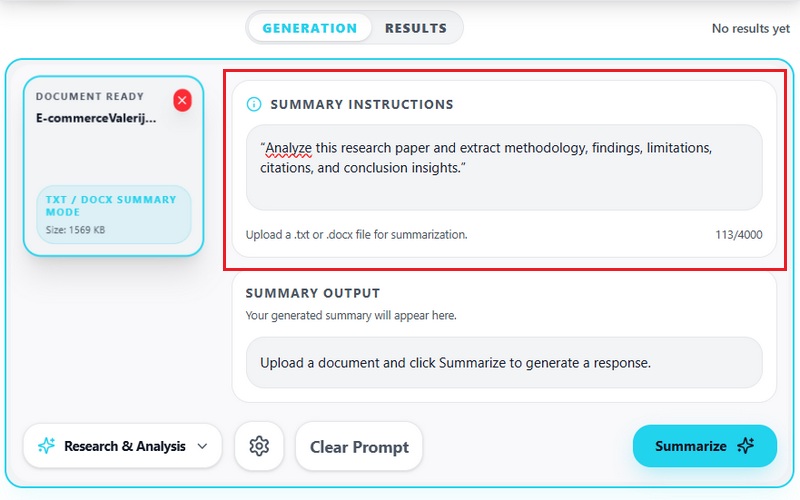Screen dimensions: 800x500
Task: Click the No results yet status text
Action: (x=751, y=29)
